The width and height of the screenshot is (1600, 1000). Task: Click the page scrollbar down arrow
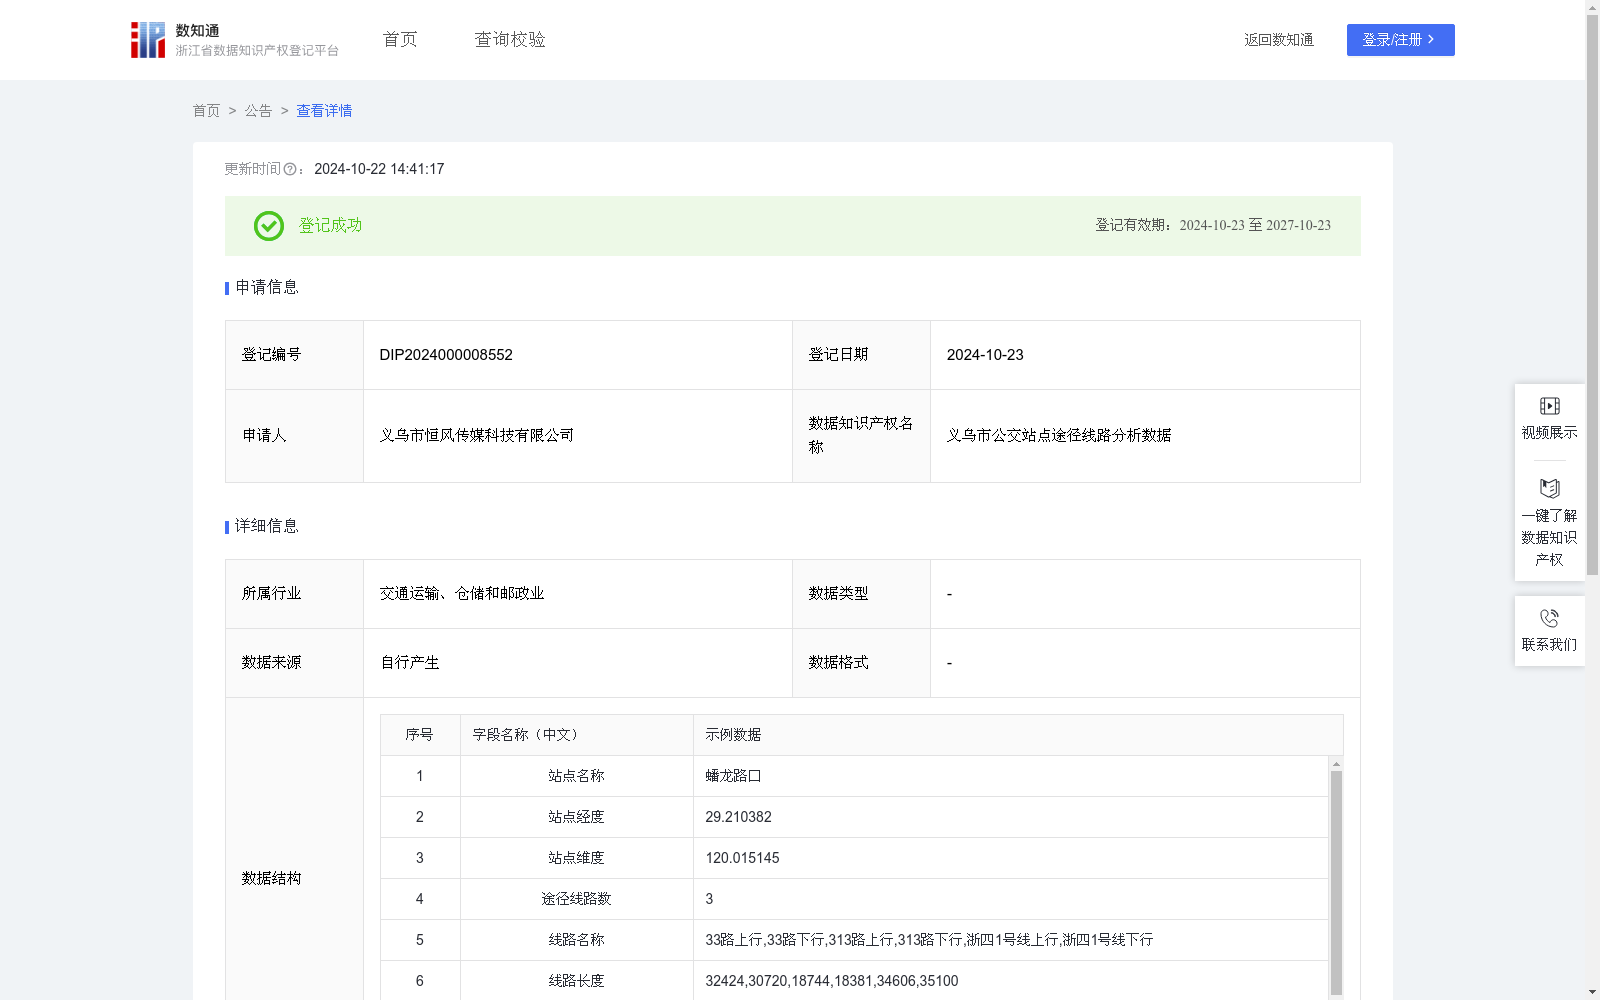(1592, 992)
